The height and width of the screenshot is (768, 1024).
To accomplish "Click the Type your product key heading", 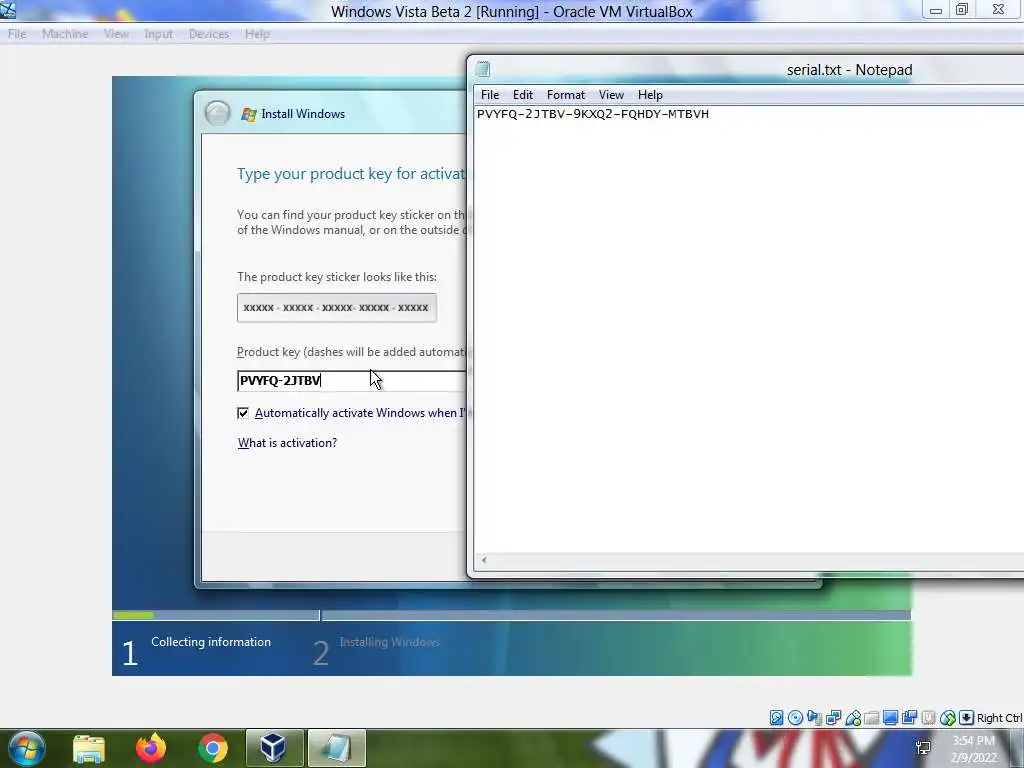I will tap(351, 174).
